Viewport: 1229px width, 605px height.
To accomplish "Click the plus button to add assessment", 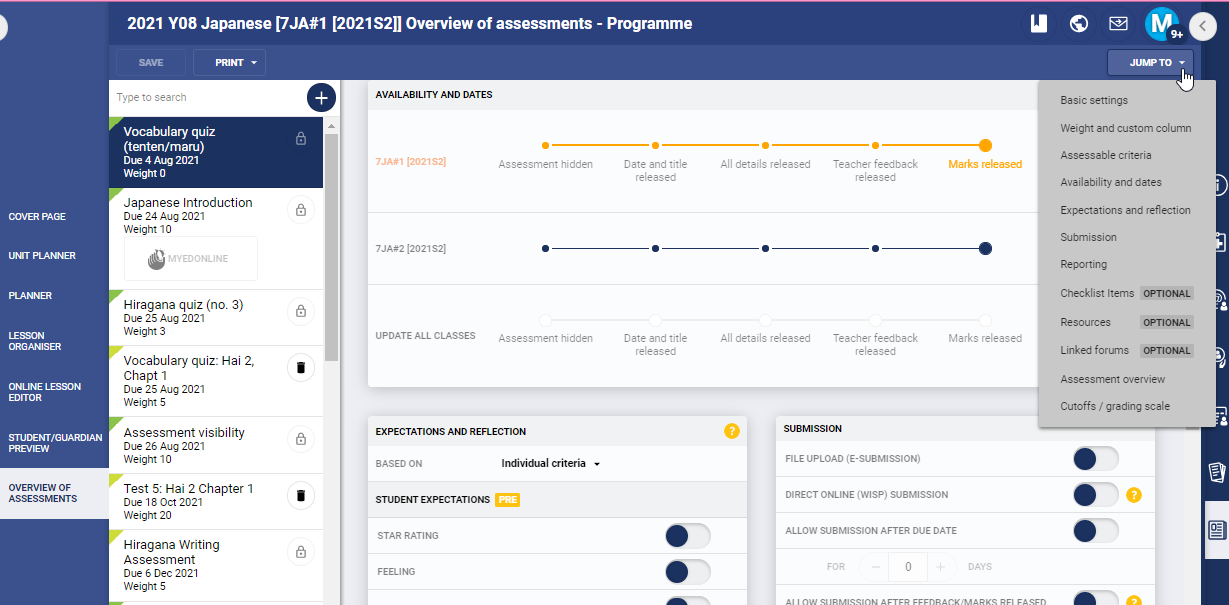I will click(x=320, y=97).
